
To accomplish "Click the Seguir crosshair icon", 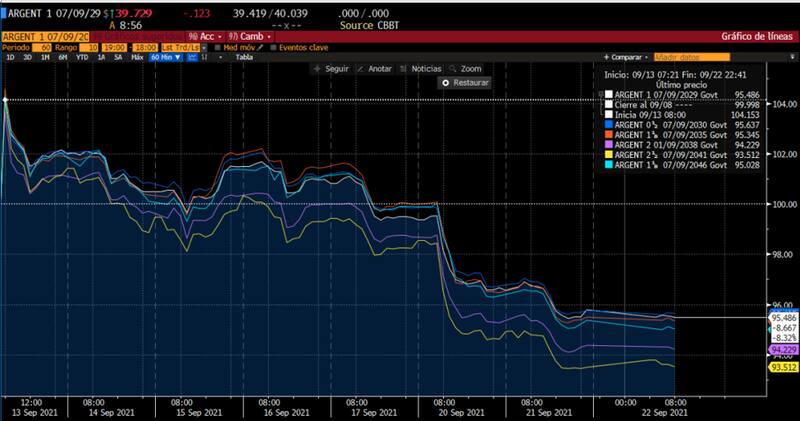I will click(x=317, y=68).
